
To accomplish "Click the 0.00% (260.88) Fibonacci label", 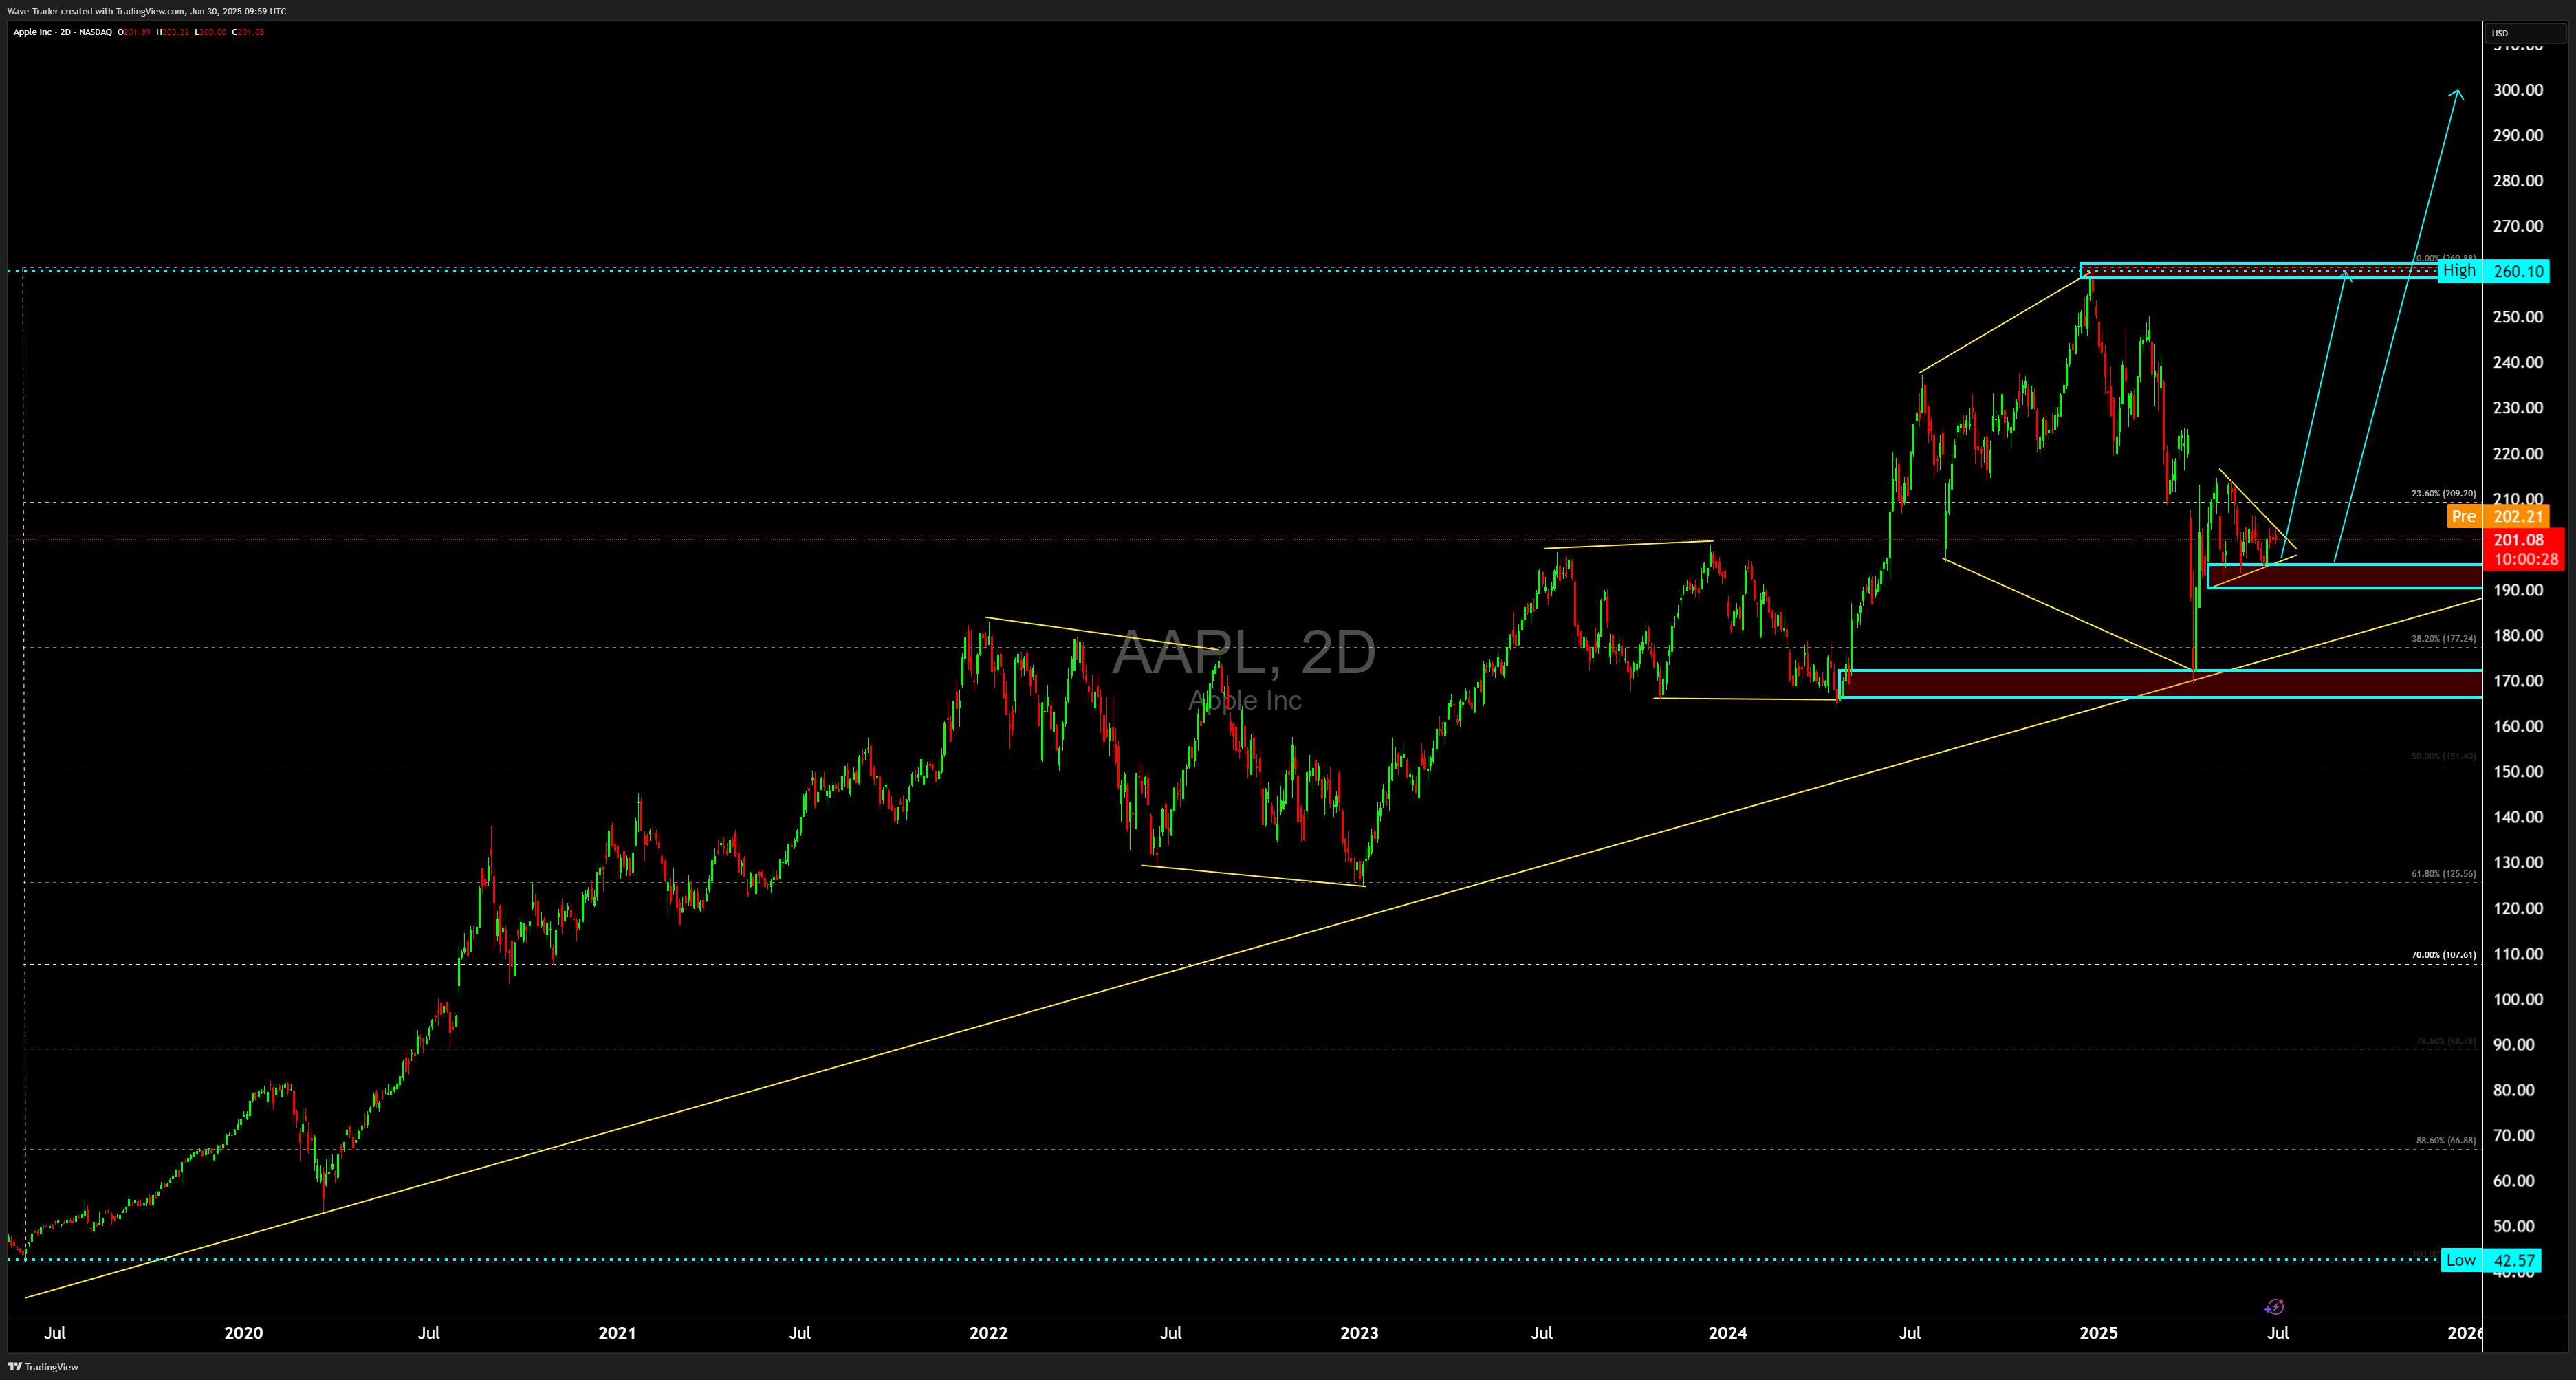I will click(2446, 258).
